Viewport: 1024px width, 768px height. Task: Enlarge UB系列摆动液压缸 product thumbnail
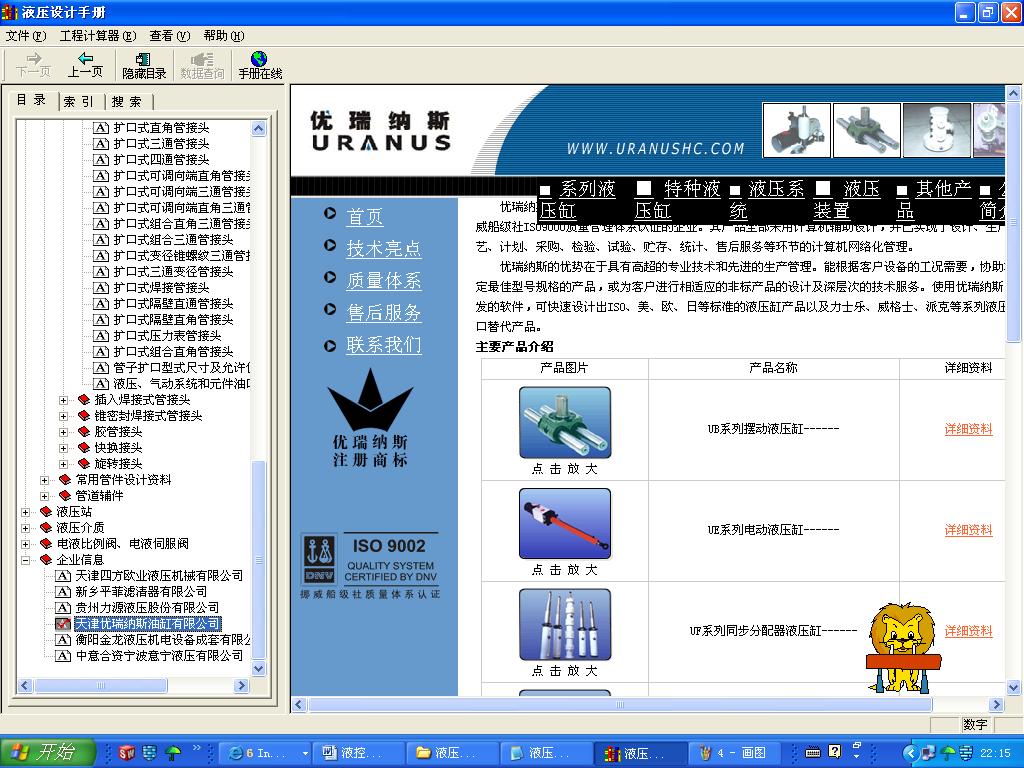(x=565, y=423)
